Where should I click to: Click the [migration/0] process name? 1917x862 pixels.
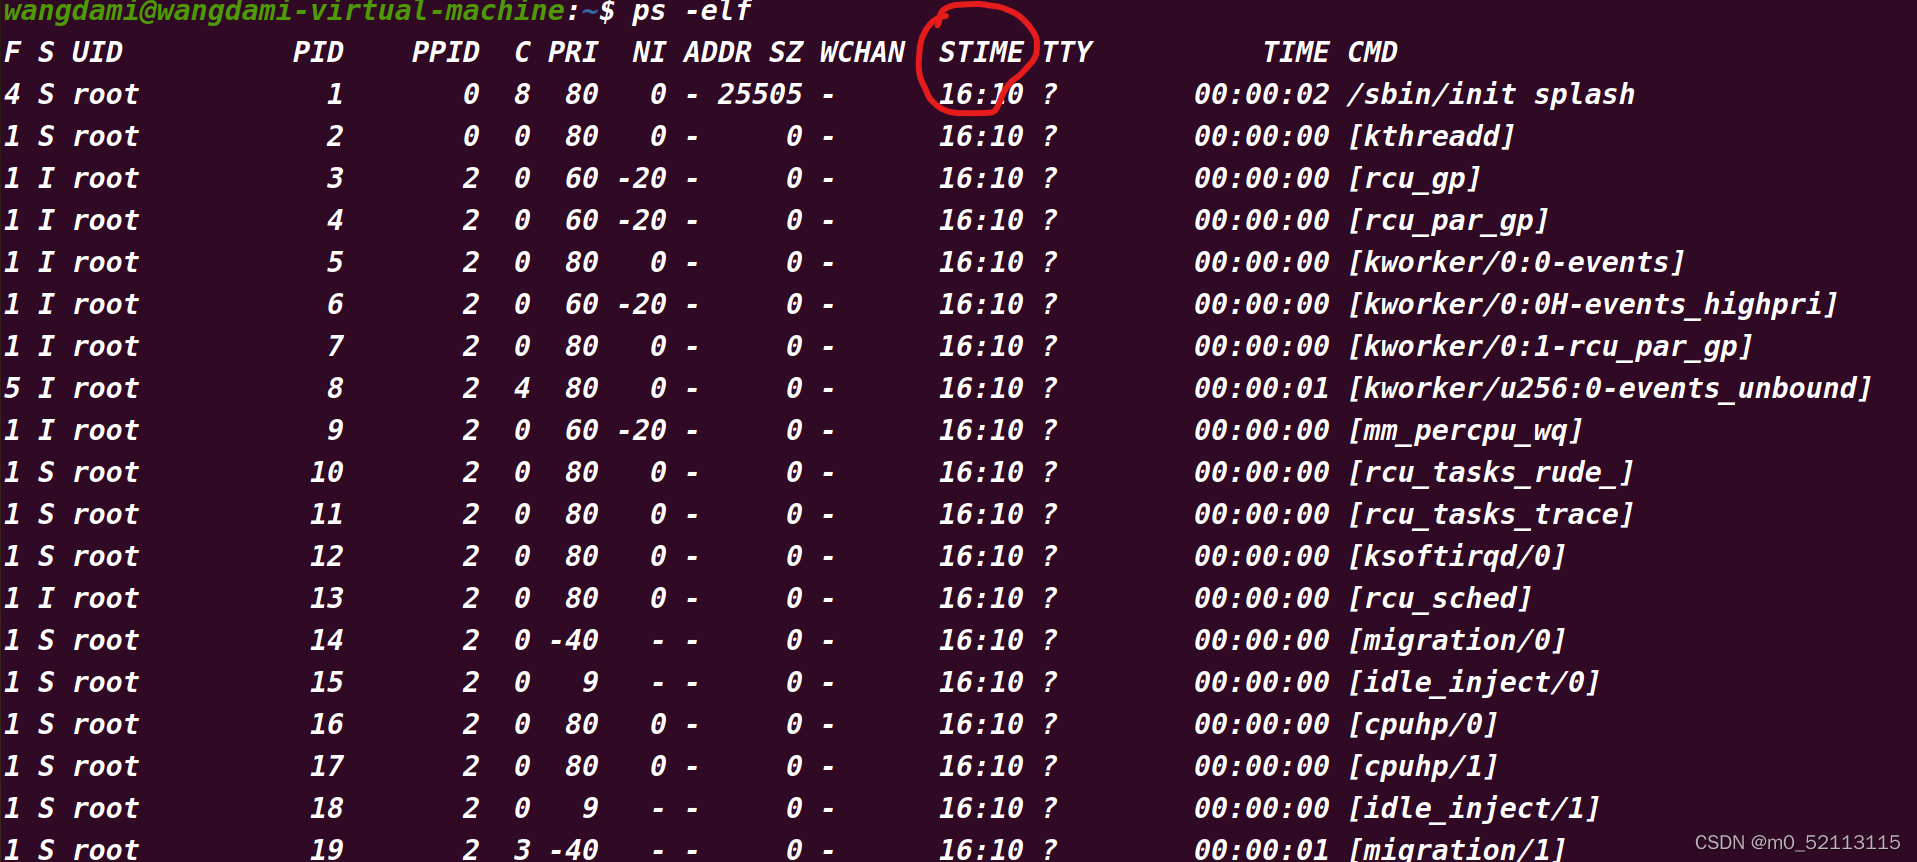(1457, 640)
